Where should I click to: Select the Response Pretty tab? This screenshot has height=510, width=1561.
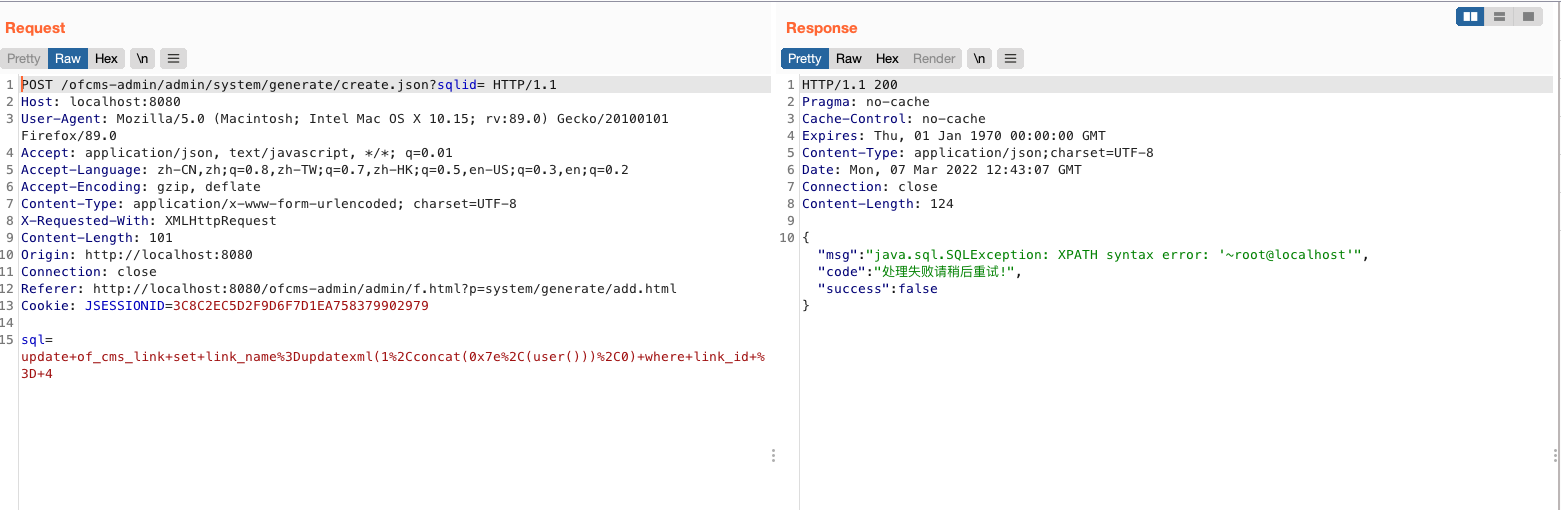click(805, 59)
